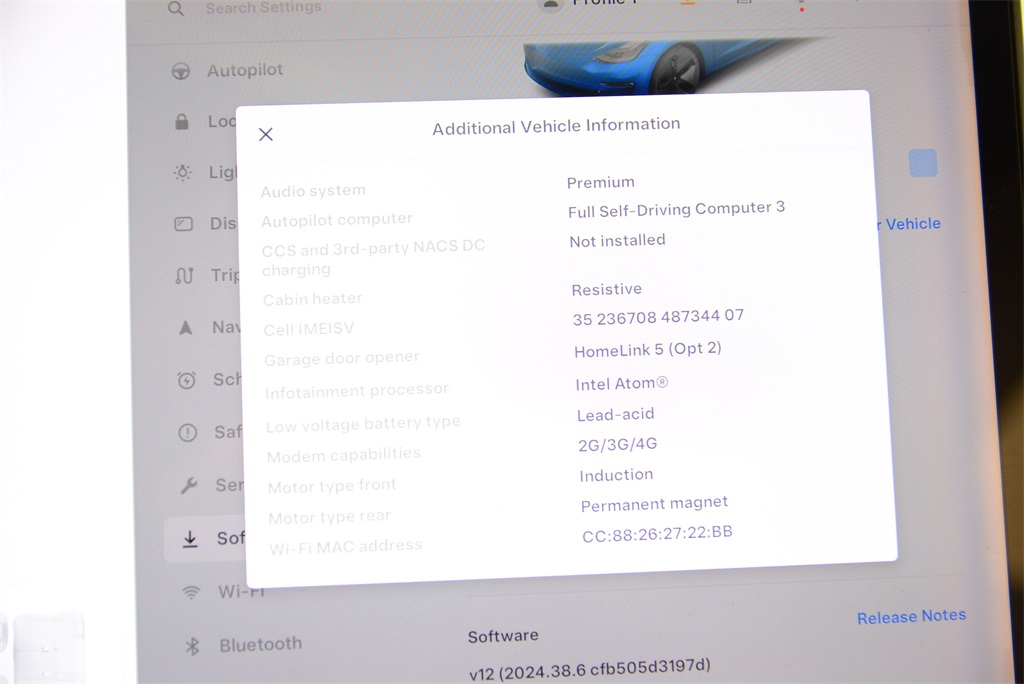Viewport: 1024px width, 684px height.
Task: Click the Premium audio value
Action: [600, 182]
